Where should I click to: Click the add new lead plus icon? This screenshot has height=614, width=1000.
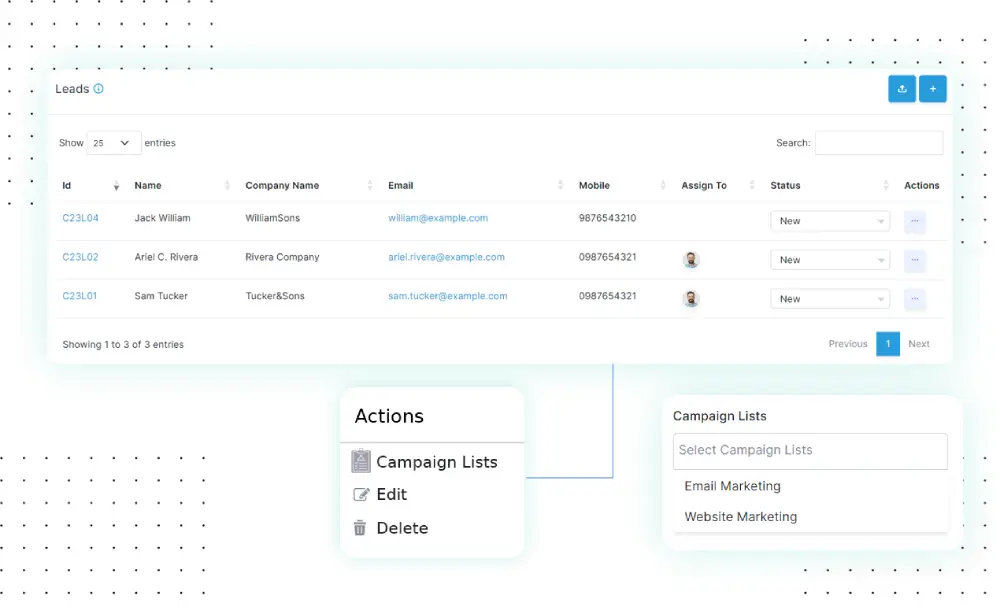pyautogui.click(x=932, y=89)
